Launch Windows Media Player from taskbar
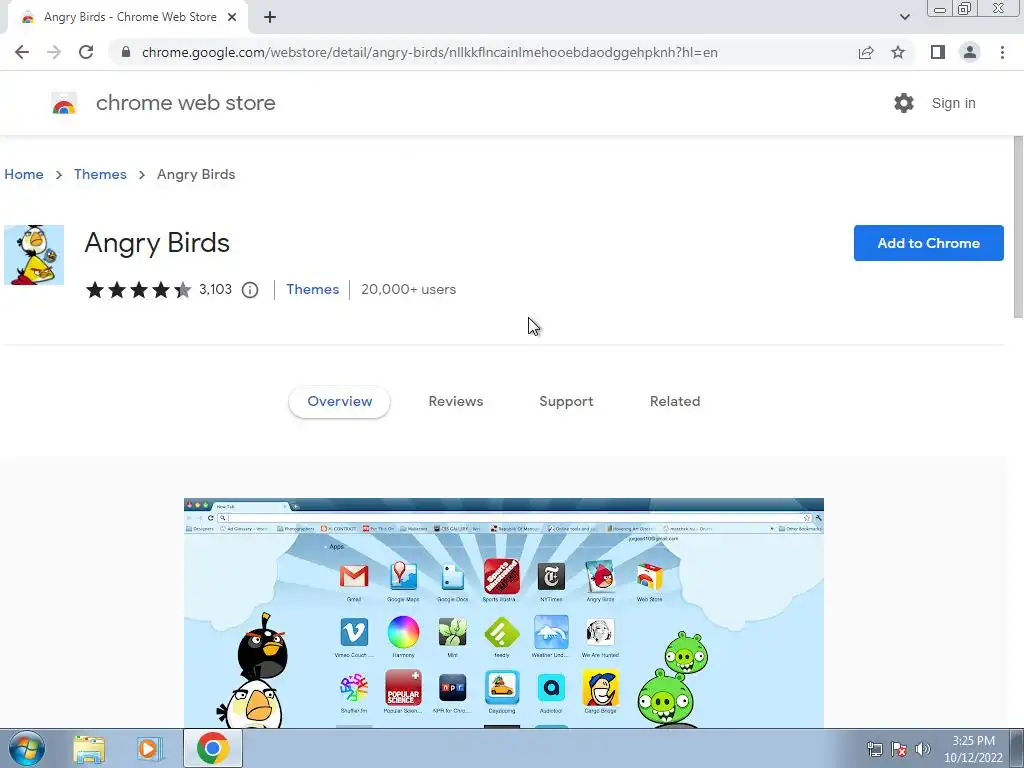This screenshot has width=1024, height=768. tap(150, 748)
